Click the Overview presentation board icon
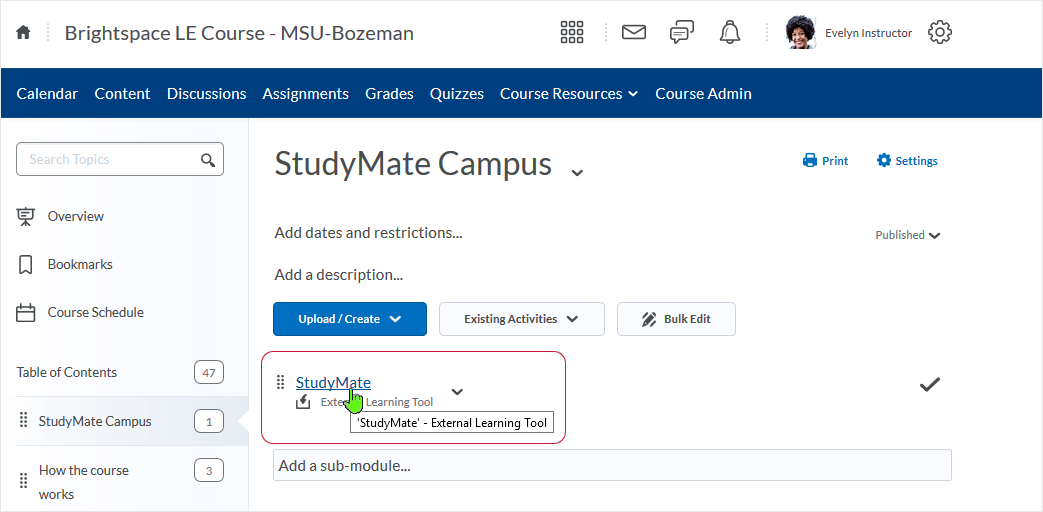Image resolution: width=1043 pixels, height=512 pixels. (25, 216)
